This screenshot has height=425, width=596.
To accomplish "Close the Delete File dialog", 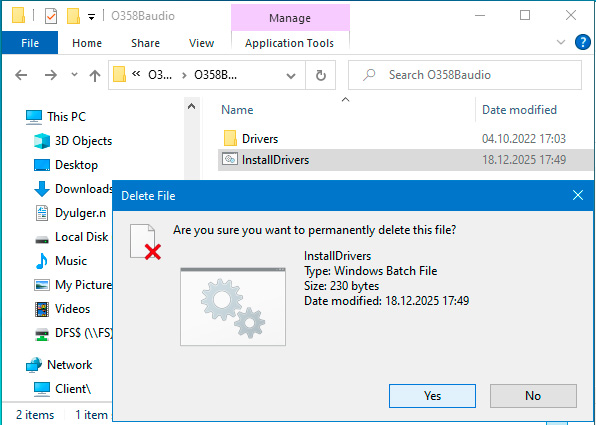I will [x=578, y=195].
